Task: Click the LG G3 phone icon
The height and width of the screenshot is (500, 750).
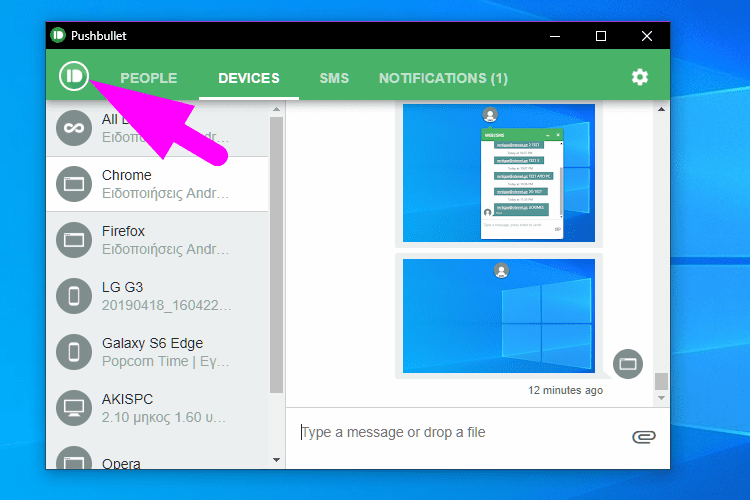Action: tap(74, 296)
